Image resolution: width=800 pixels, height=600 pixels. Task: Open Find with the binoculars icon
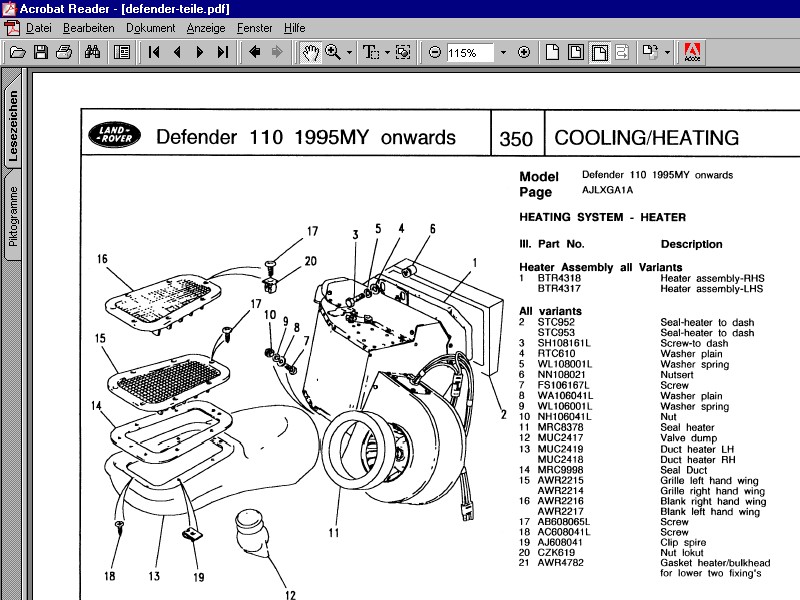tap(93, 52)
